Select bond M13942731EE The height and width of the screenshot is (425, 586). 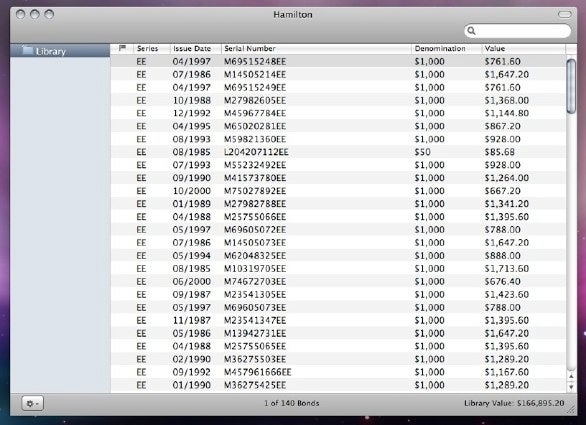(338, 333)
